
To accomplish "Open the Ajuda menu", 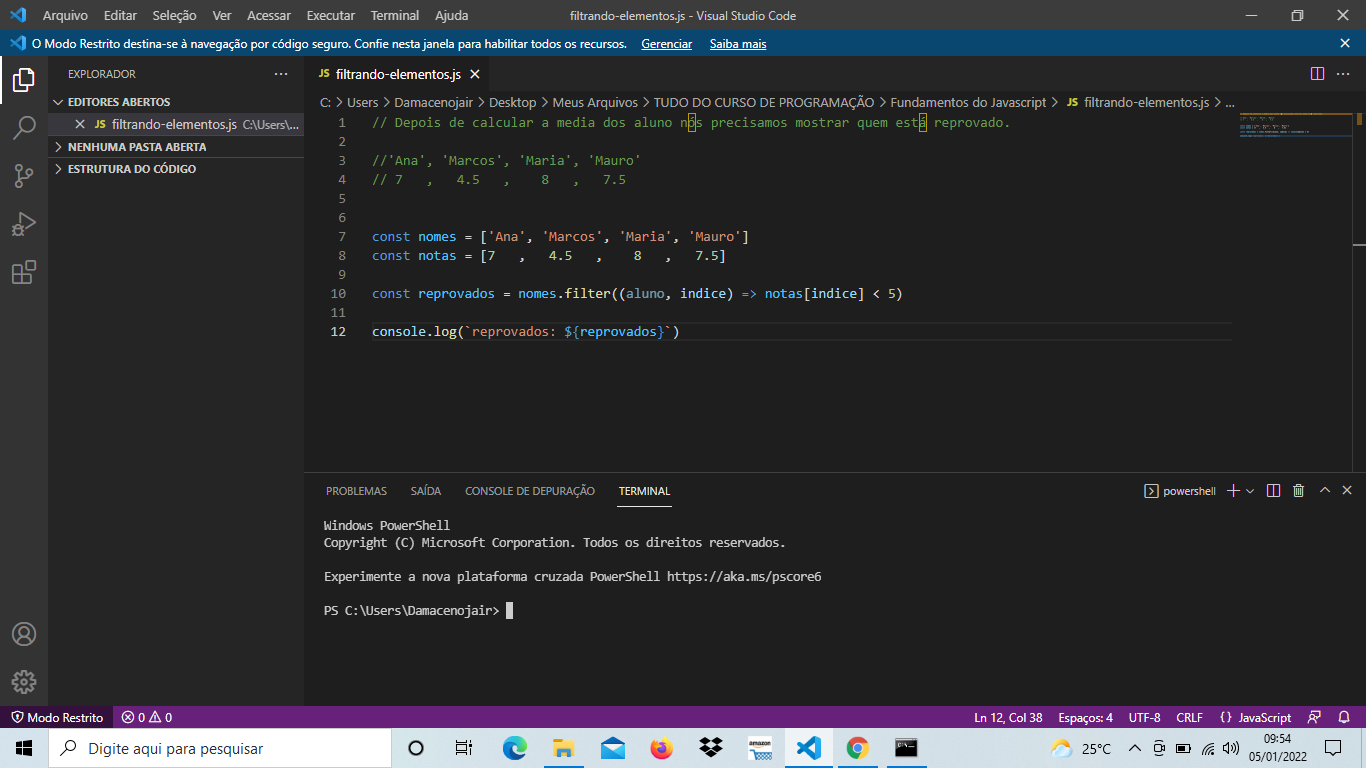I will pos(451,15).
